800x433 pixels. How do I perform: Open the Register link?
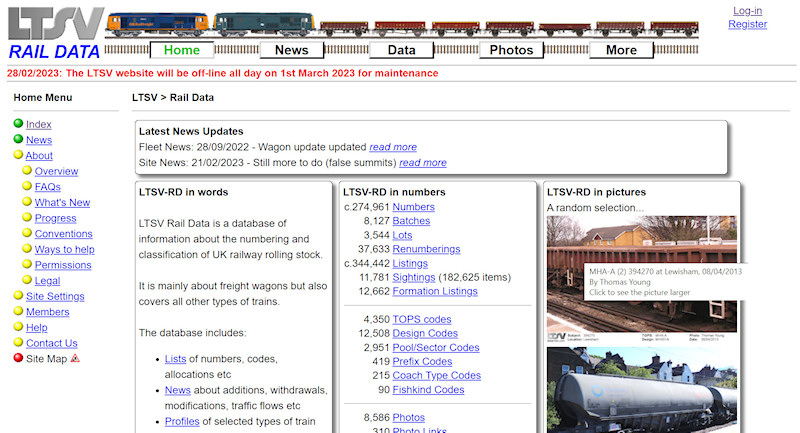pos(747,24)
